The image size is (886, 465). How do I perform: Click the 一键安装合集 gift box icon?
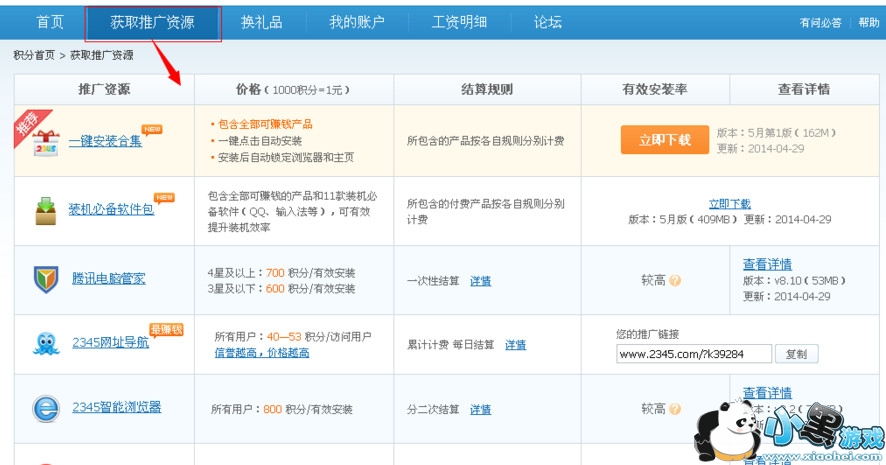coord(45,142)
